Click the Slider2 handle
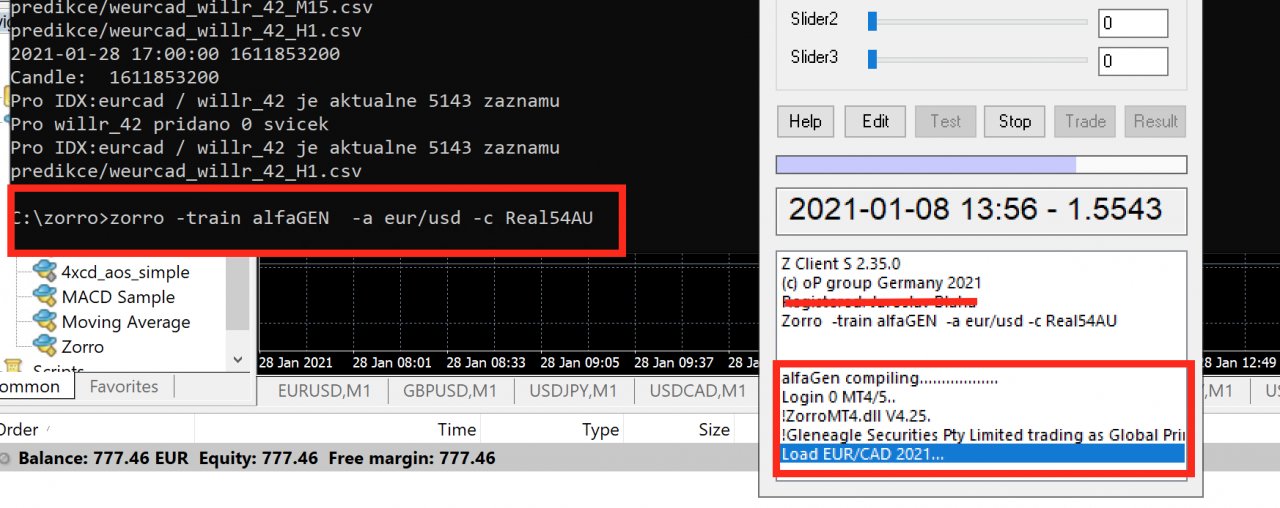The image size is (1280, 508). [872, 20]
